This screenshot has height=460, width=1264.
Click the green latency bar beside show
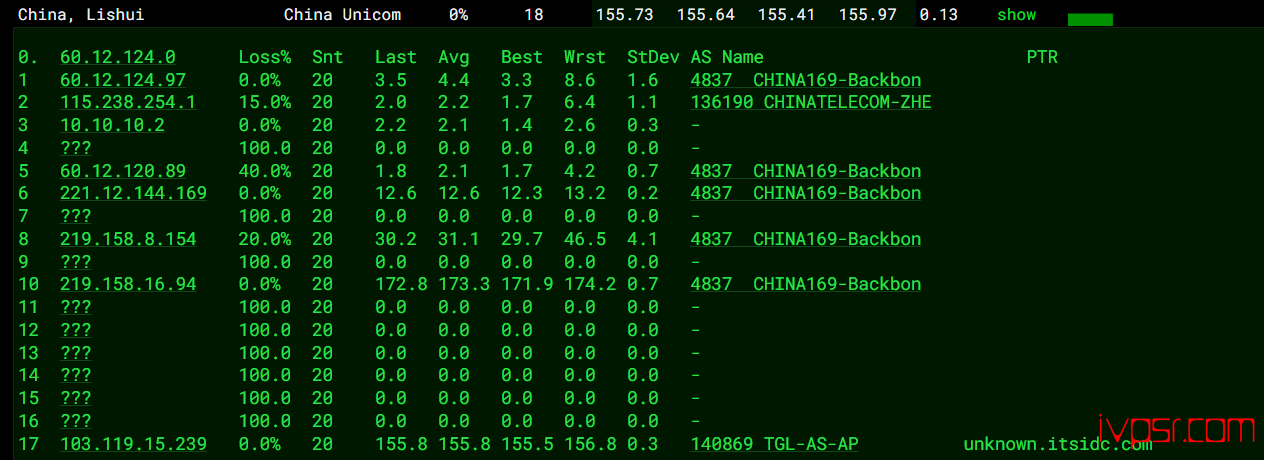(x=1090, y=20)
